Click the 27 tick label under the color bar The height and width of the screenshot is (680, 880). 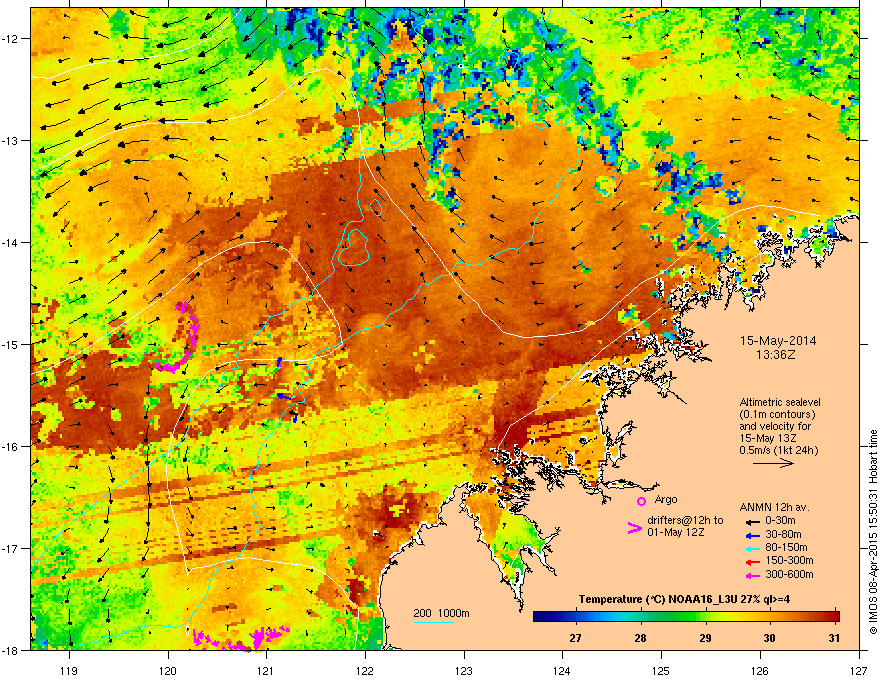575,638
